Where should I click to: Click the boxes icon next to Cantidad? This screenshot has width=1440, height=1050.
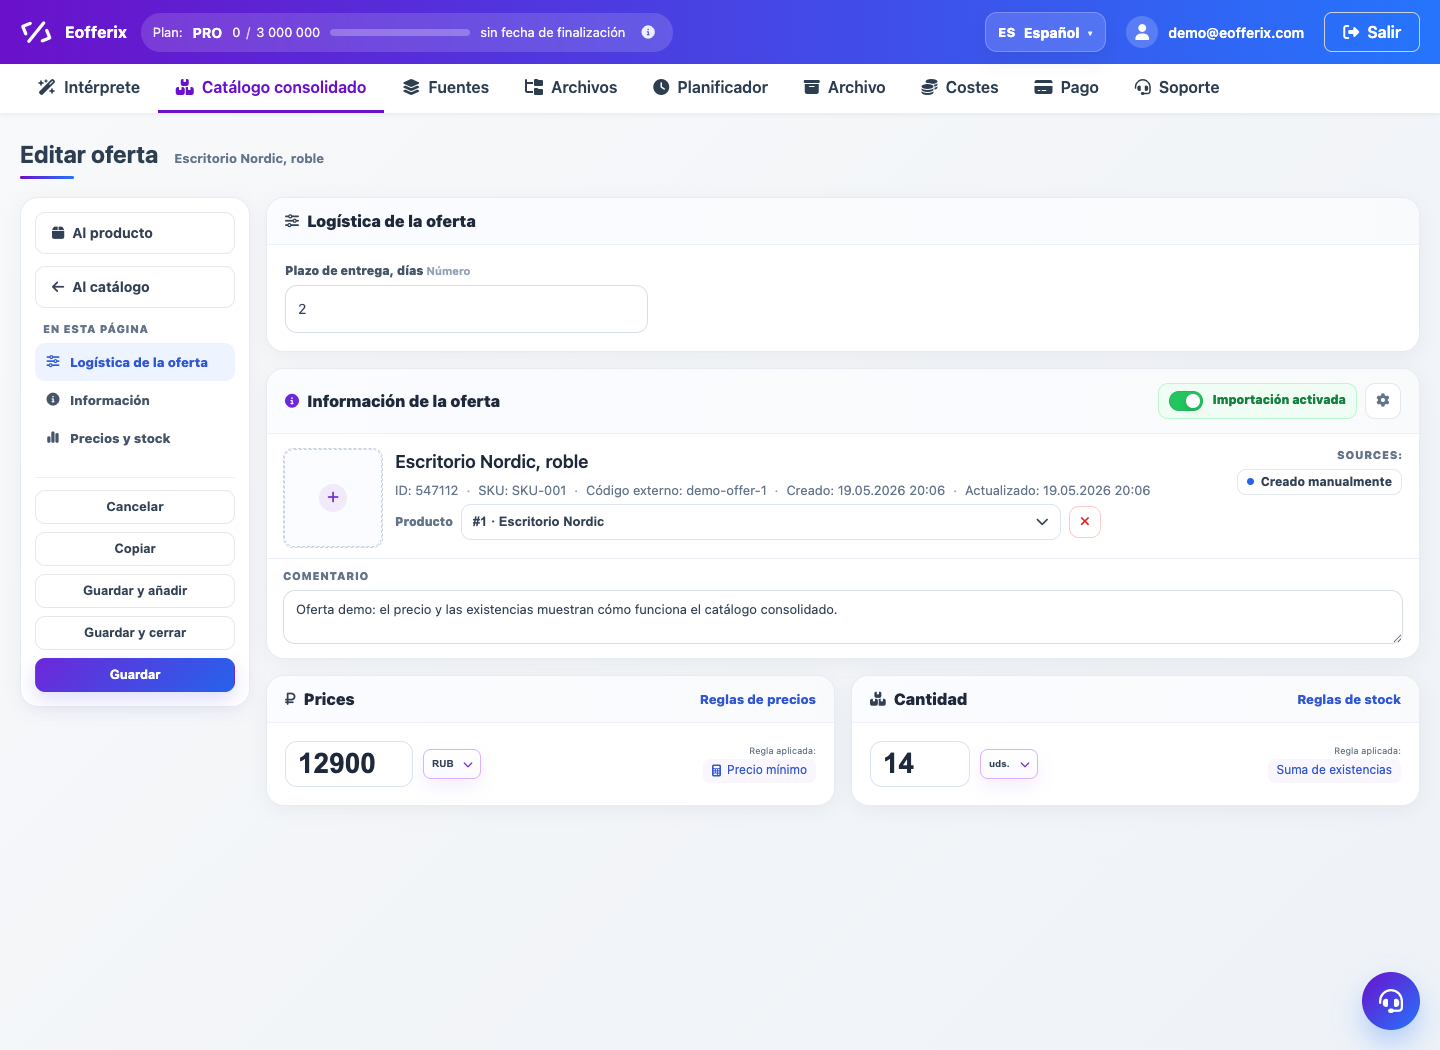point(878,699)
